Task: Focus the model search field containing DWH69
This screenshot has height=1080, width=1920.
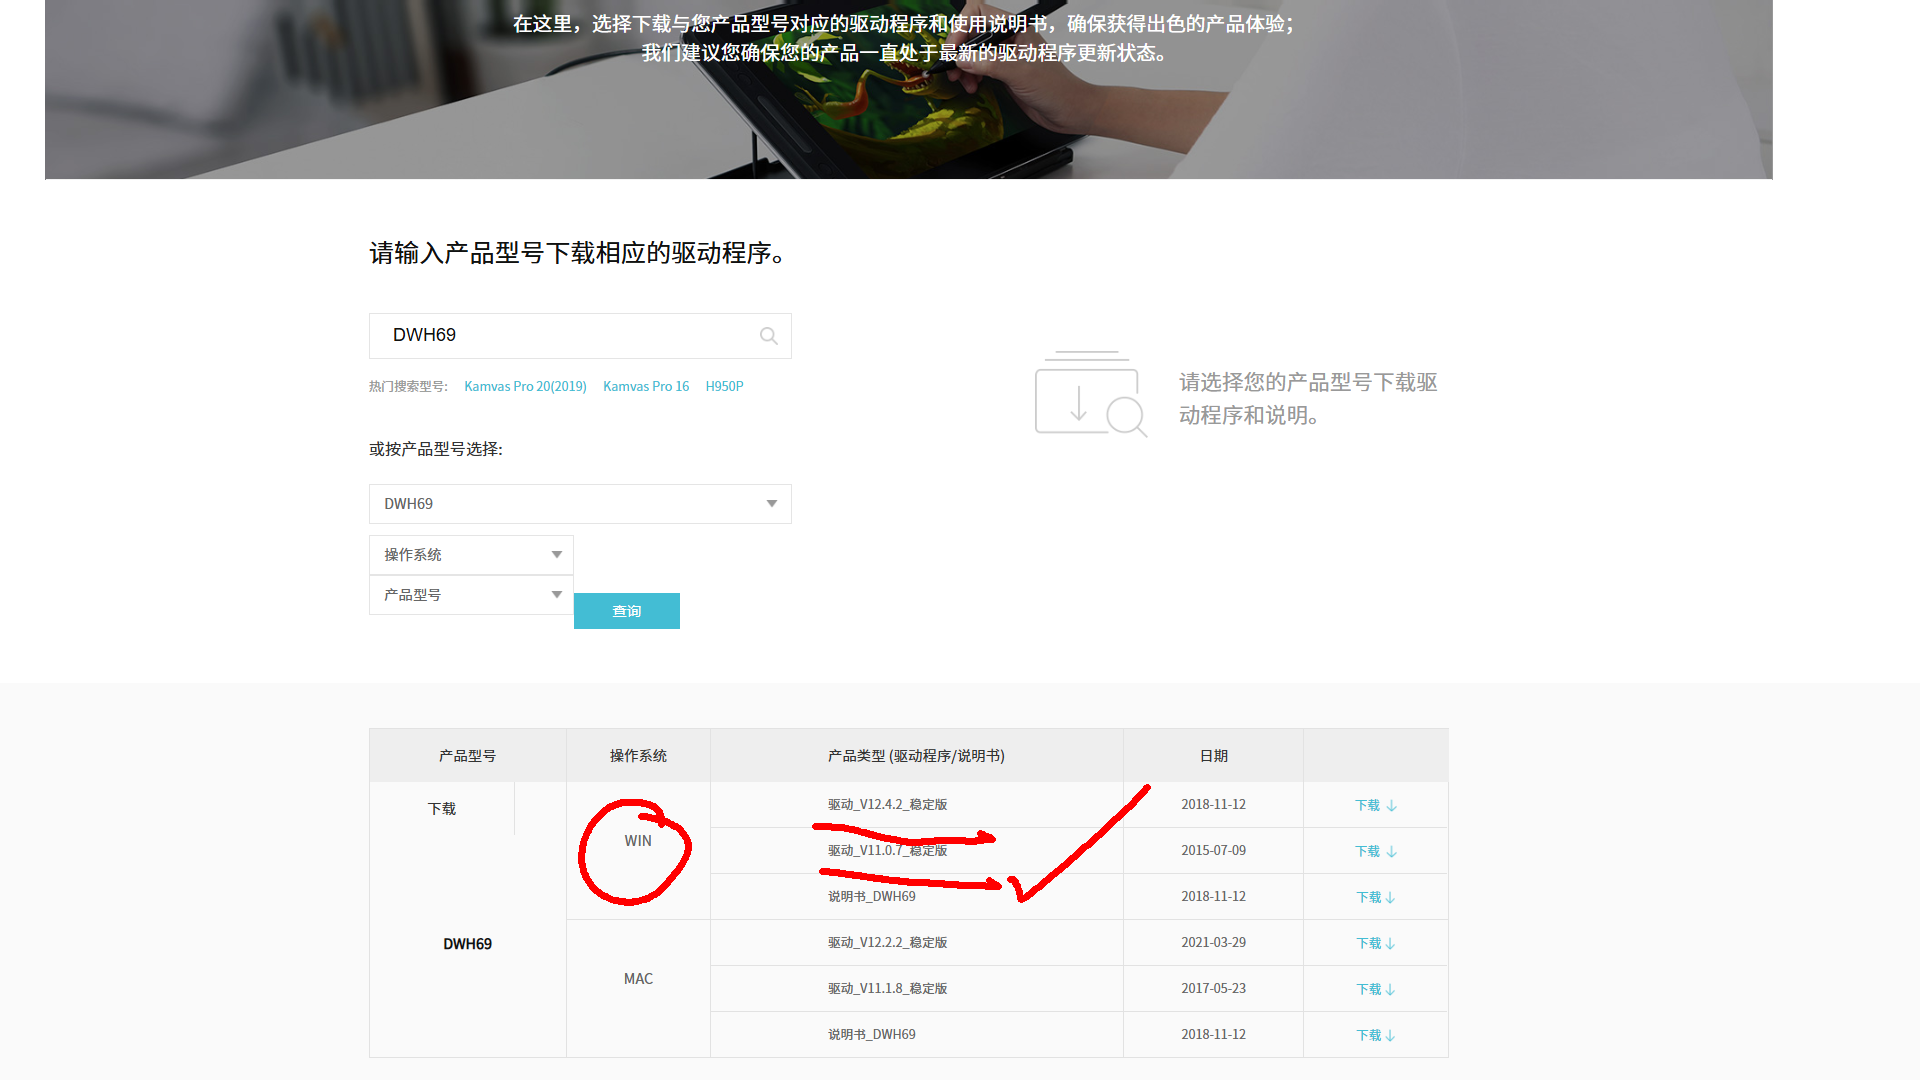Action: (560, 336)
